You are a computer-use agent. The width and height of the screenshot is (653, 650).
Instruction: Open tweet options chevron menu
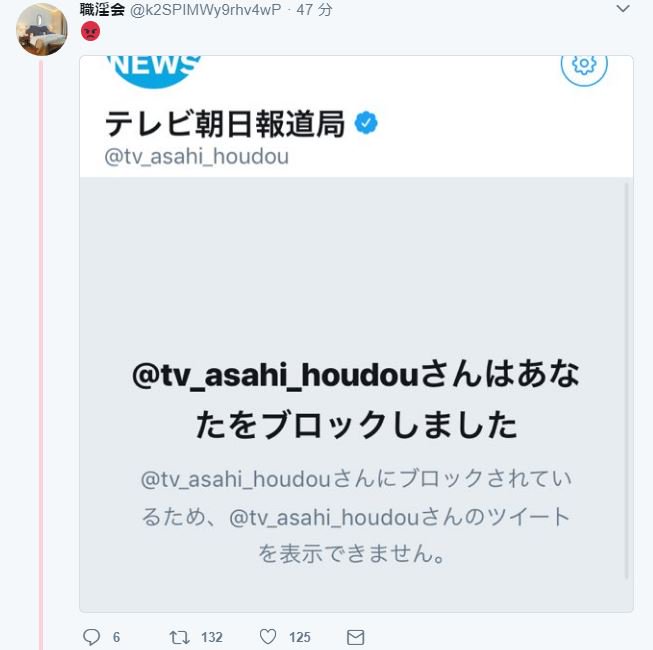pos(623,8)
